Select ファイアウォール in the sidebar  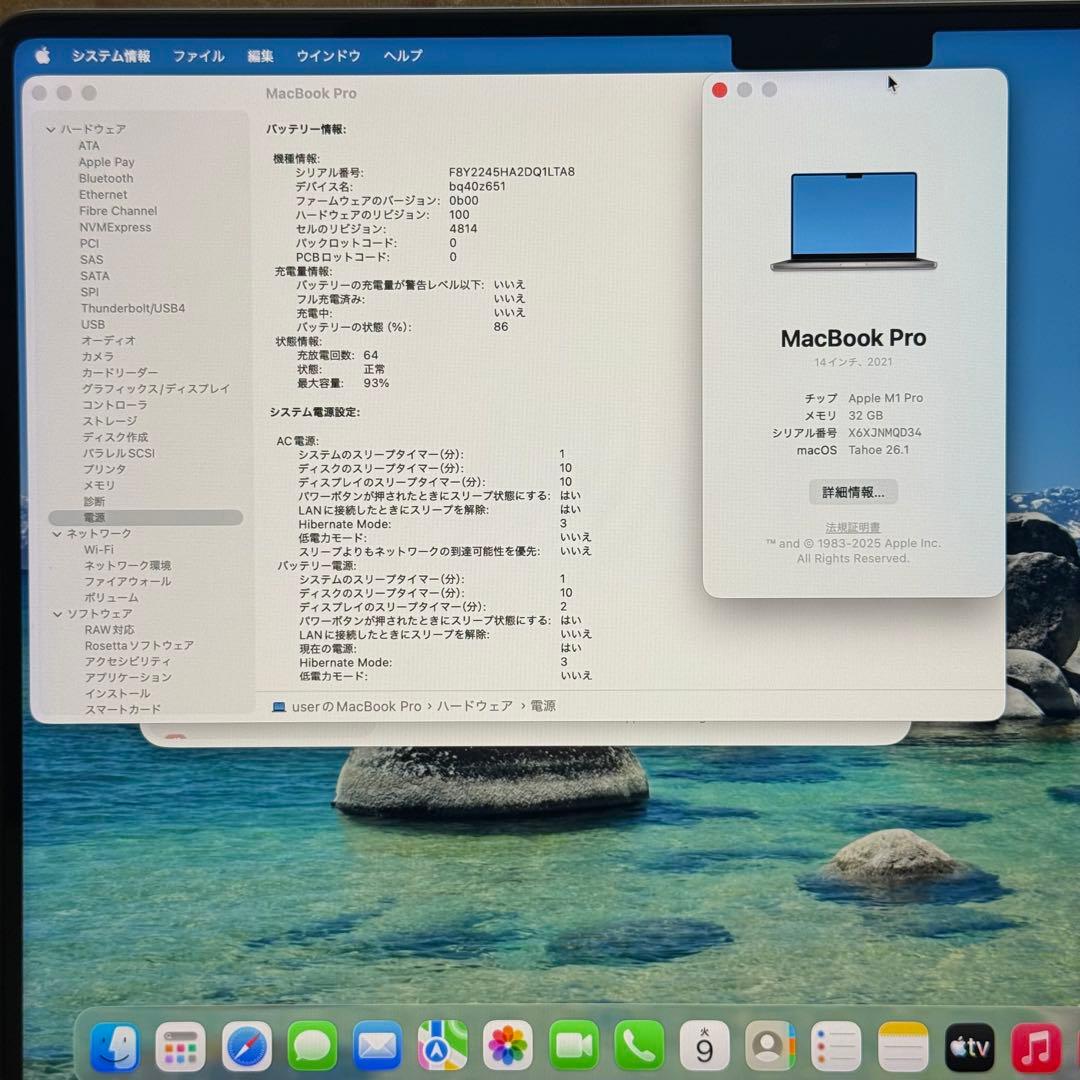pos(127,581)
